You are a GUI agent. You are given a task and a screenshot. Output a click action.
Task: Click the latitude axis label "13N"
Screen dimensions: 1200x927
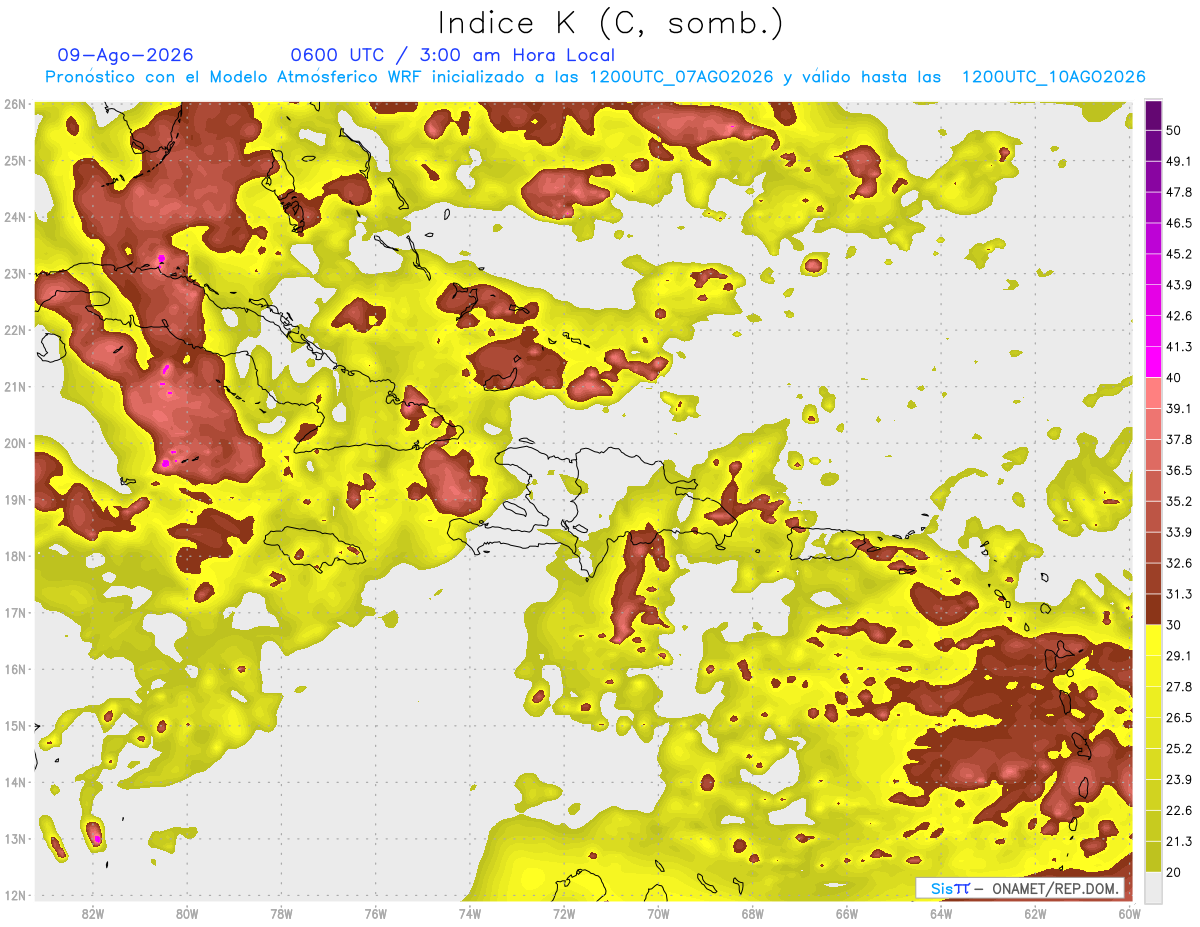coord(14,838)
